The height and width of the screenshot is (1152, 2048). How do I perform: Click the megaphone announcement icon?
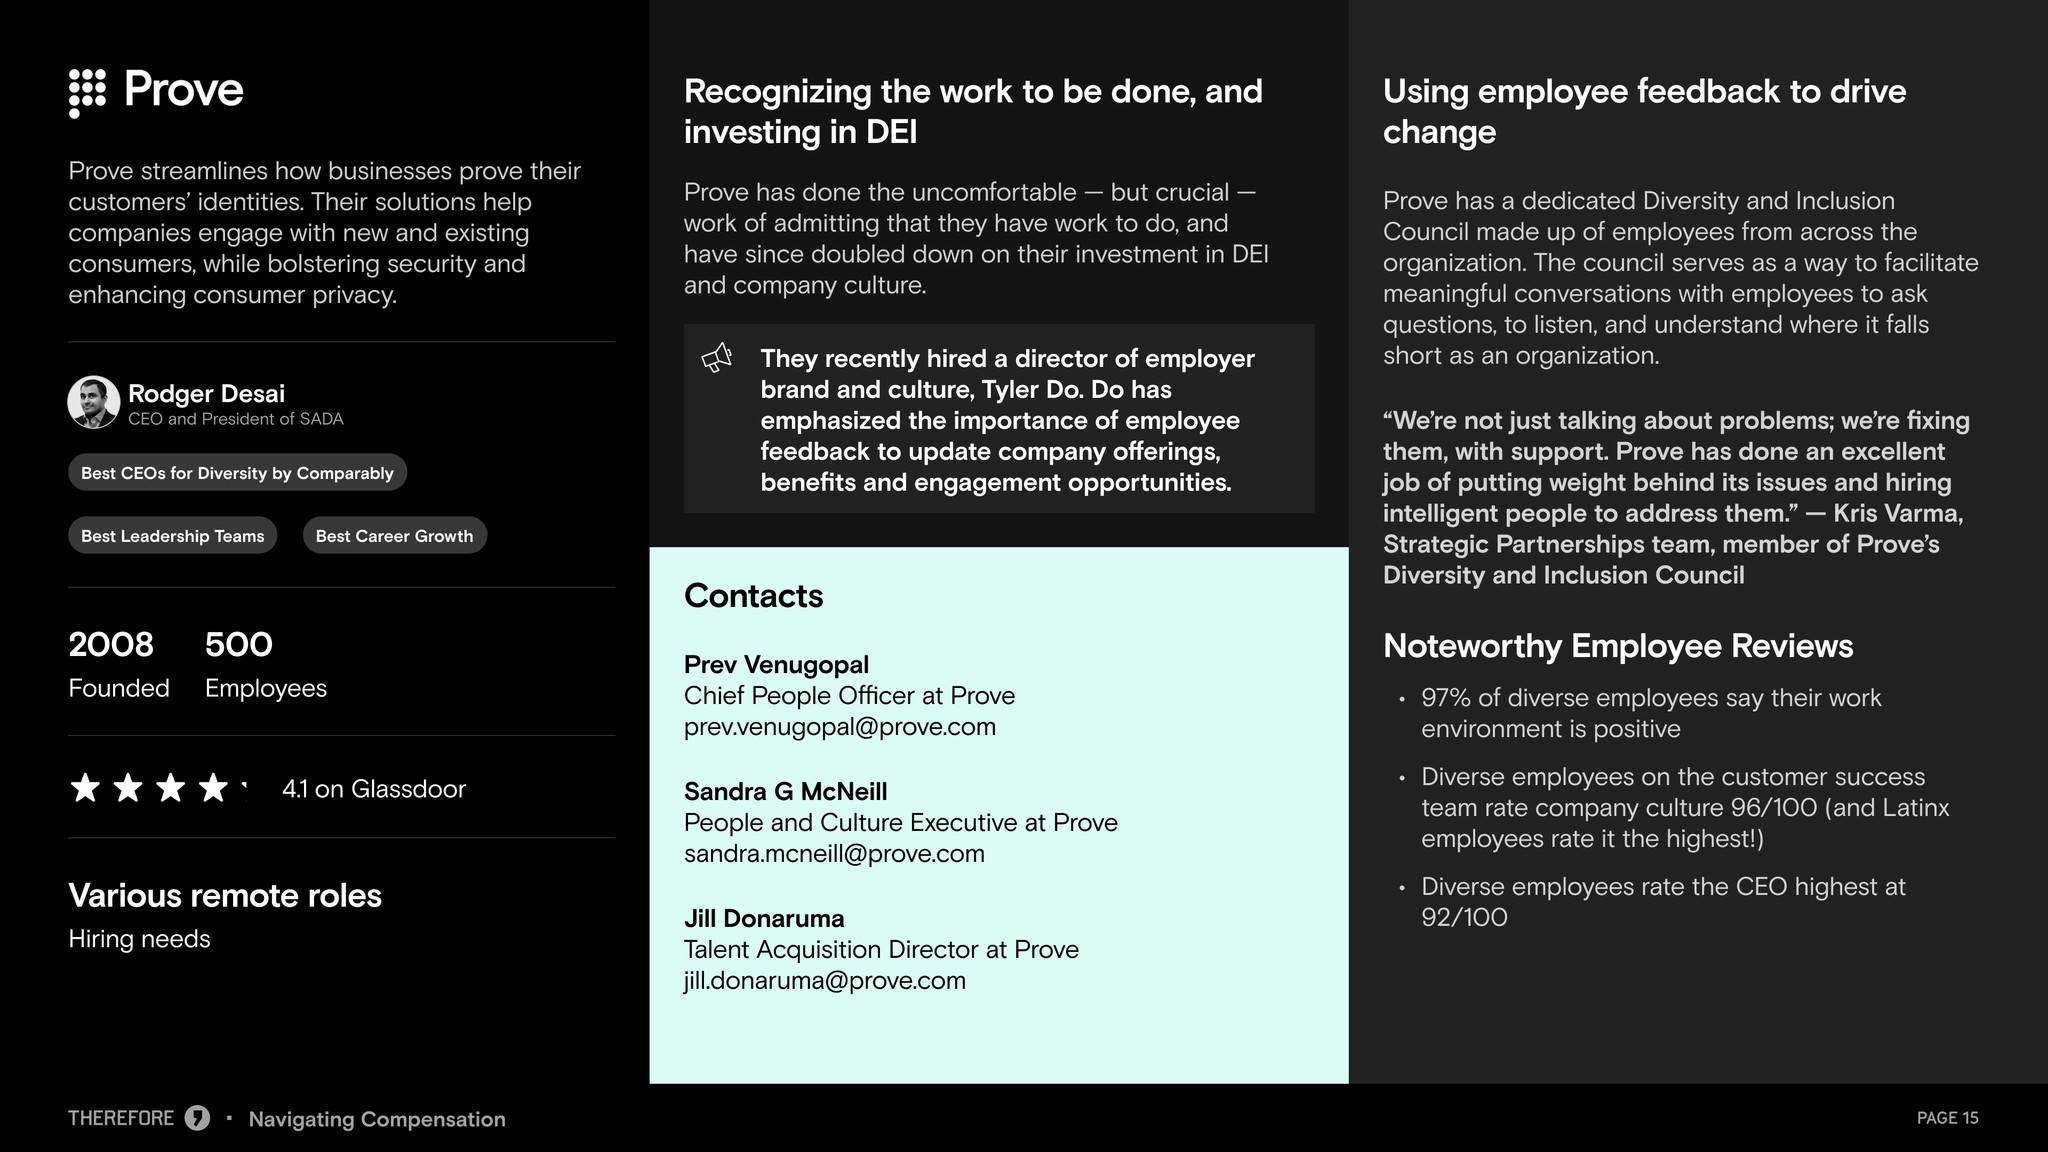click(717, 358)
